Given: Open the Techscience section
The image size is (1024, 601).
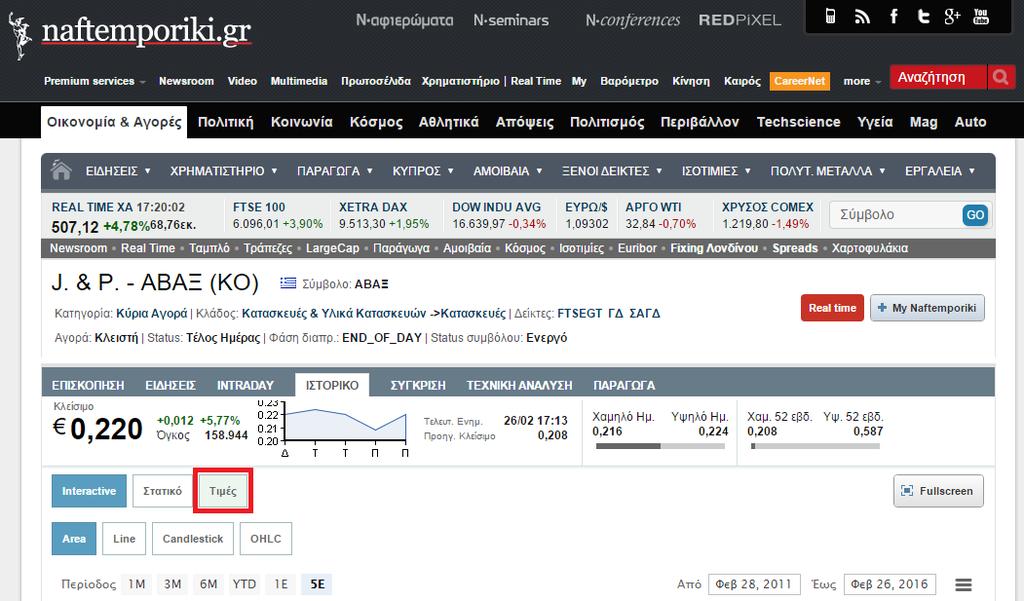Looking at the screenshot, I should point(798,122).
